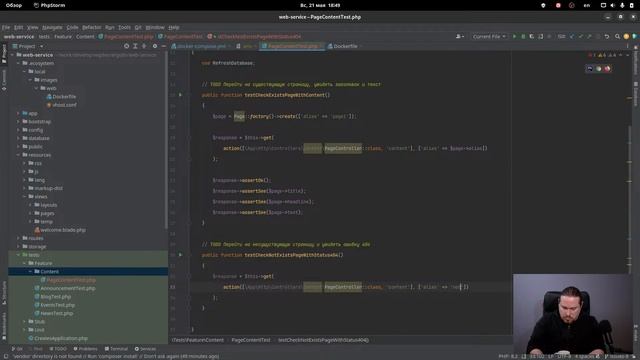Screen dimensions: 640x360
Task: Click Expand All icon in Project panel
Action: pos(135,47)
